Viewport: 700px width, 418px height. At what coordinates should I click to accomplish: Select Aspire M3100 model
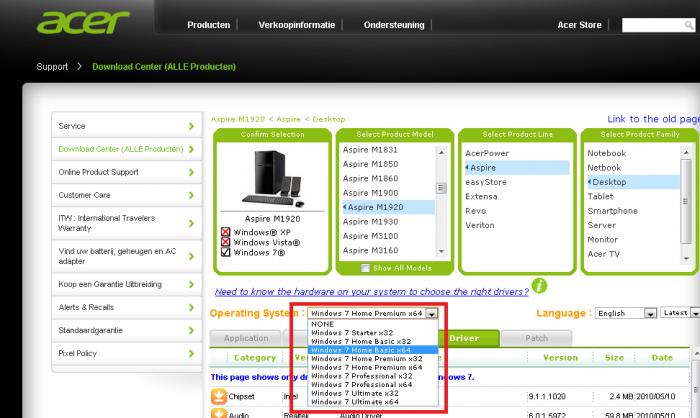(371, 236)
